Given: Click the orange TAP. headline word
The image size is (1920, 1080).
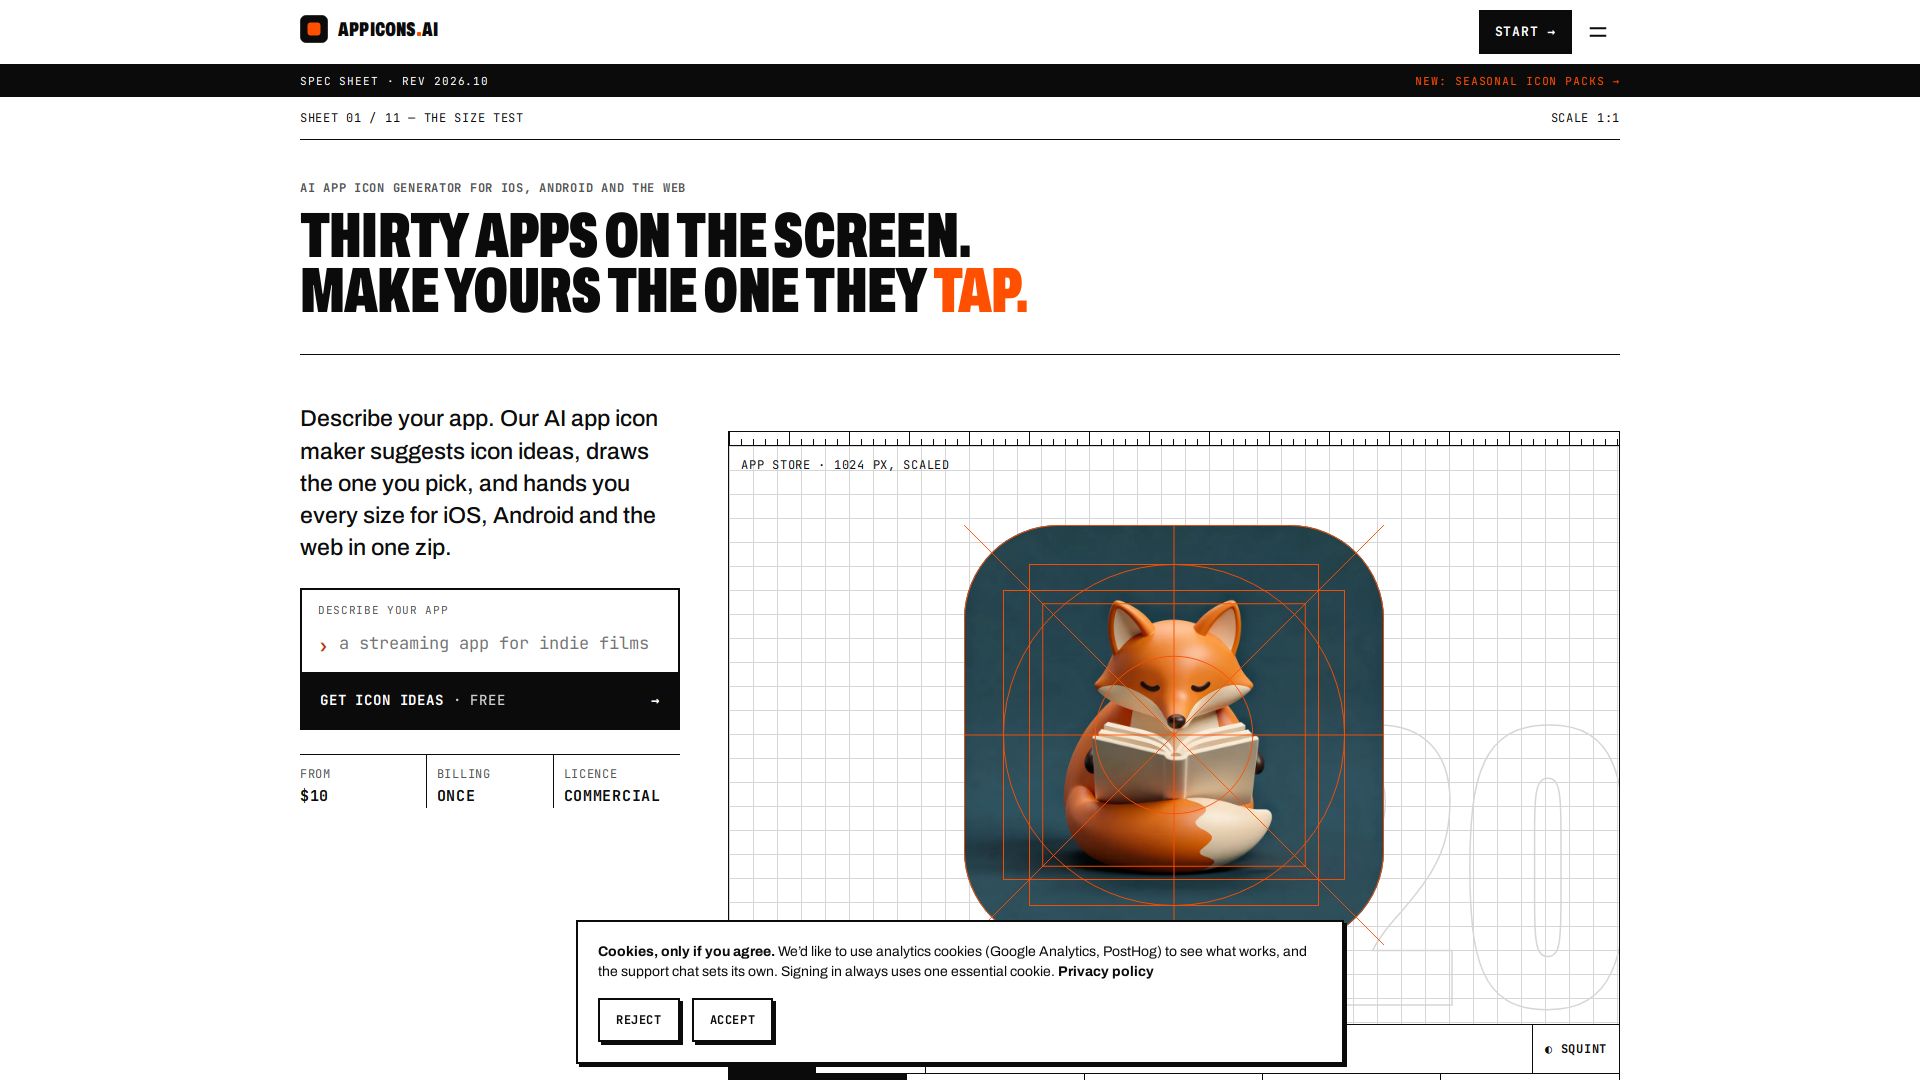Looking at the screenshot, I should point(981,291).
